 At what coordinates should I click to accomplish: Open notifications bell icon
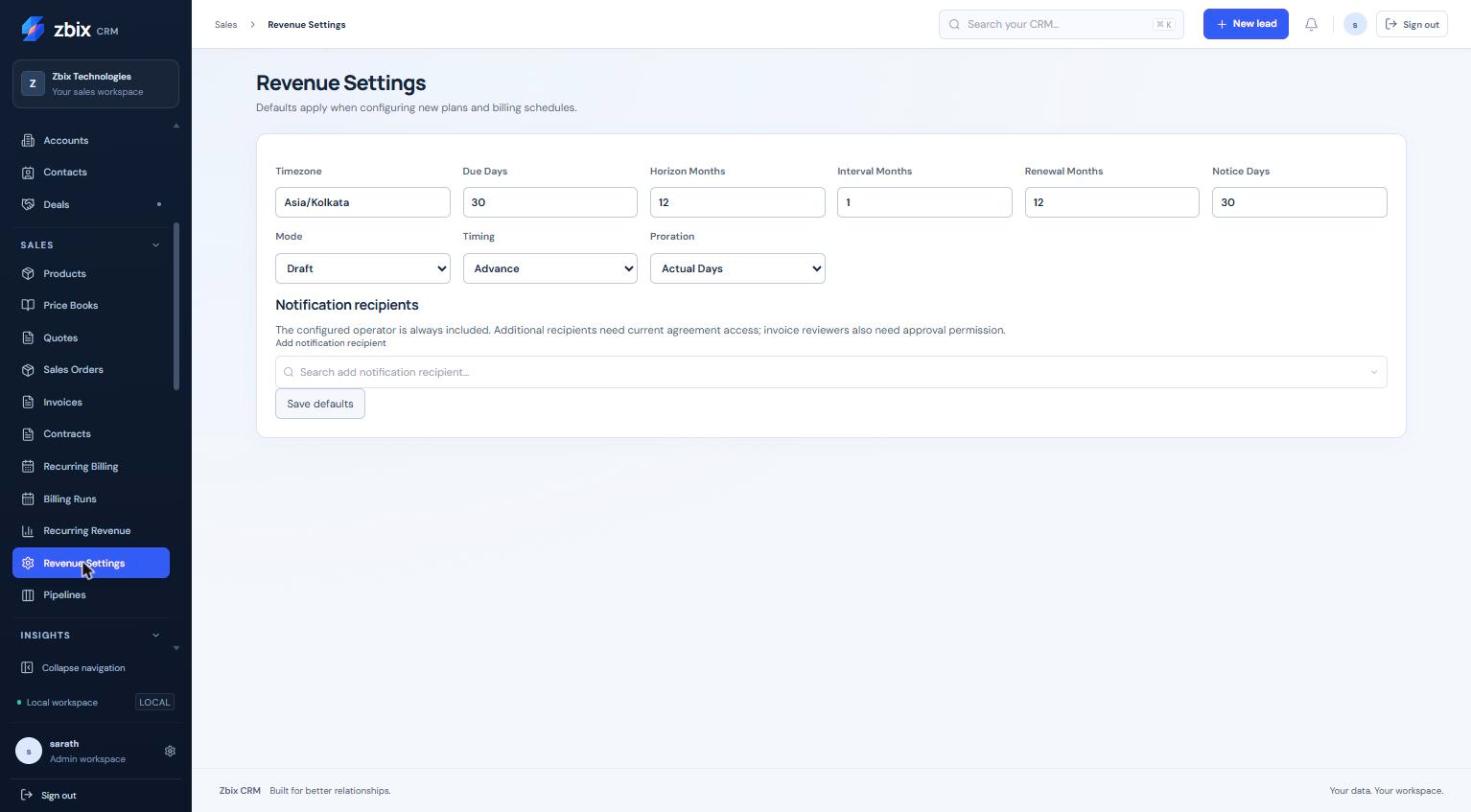coord(1311,24)
